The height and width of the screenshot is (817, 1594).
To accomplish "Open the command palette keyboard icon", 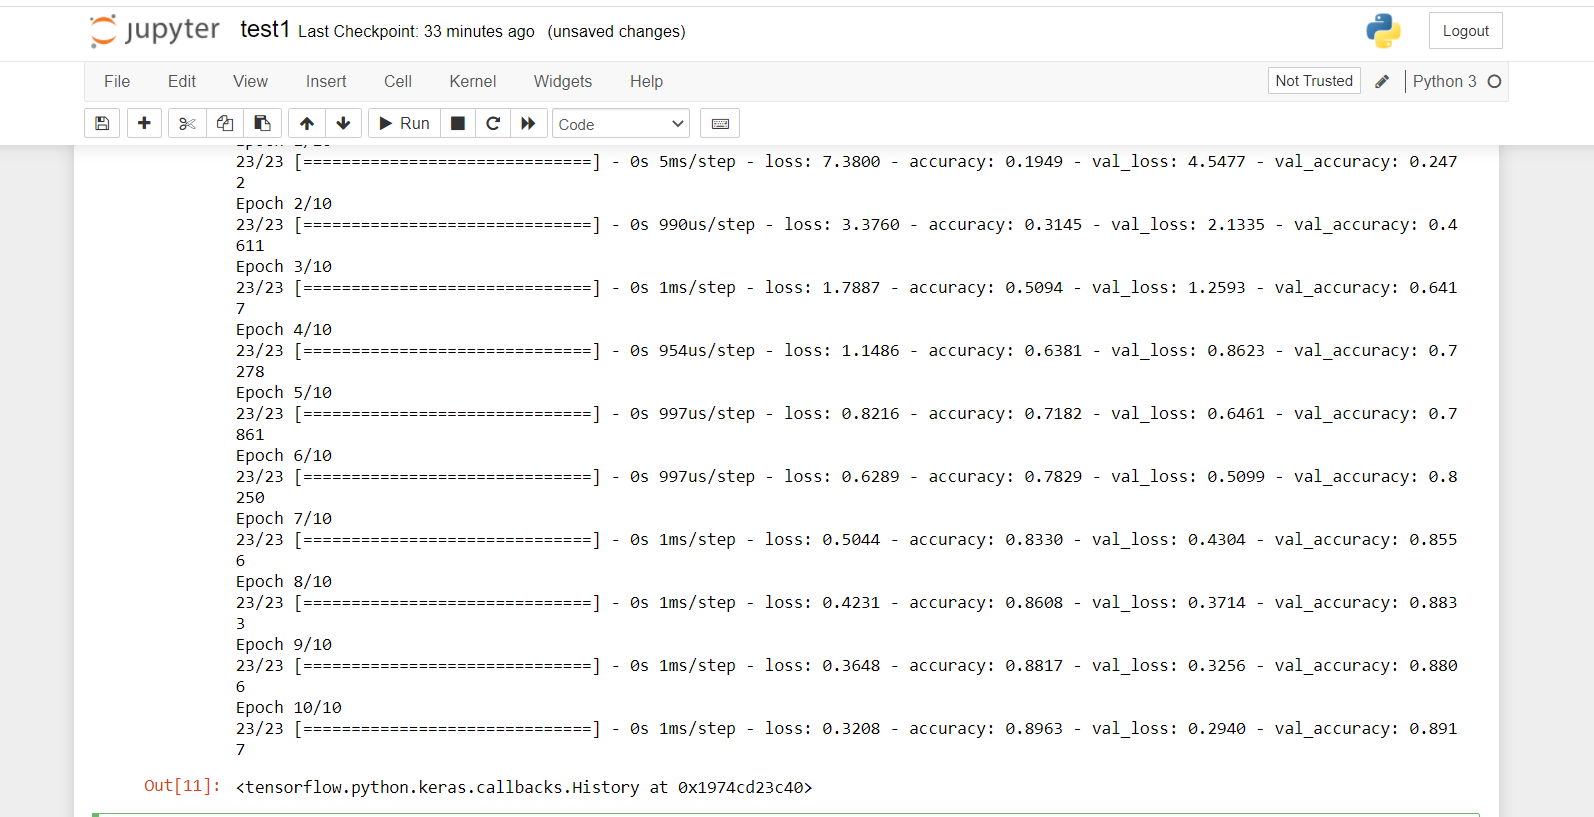I will click(720, 123).
